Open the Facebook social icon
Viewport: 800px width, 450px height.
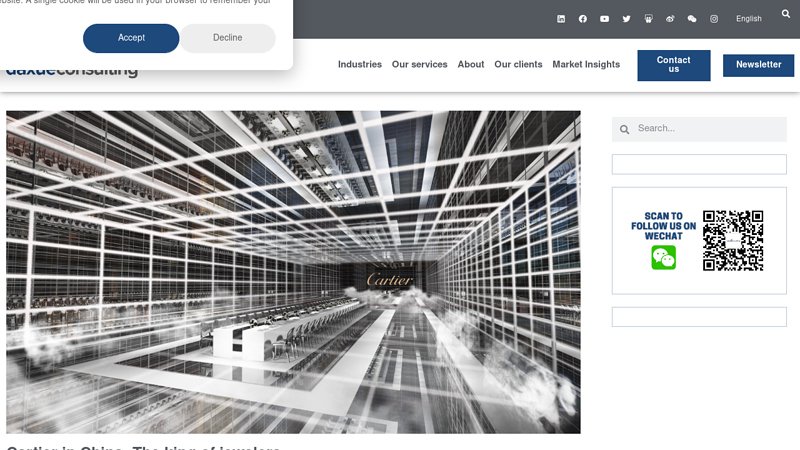tap(583, 19)
